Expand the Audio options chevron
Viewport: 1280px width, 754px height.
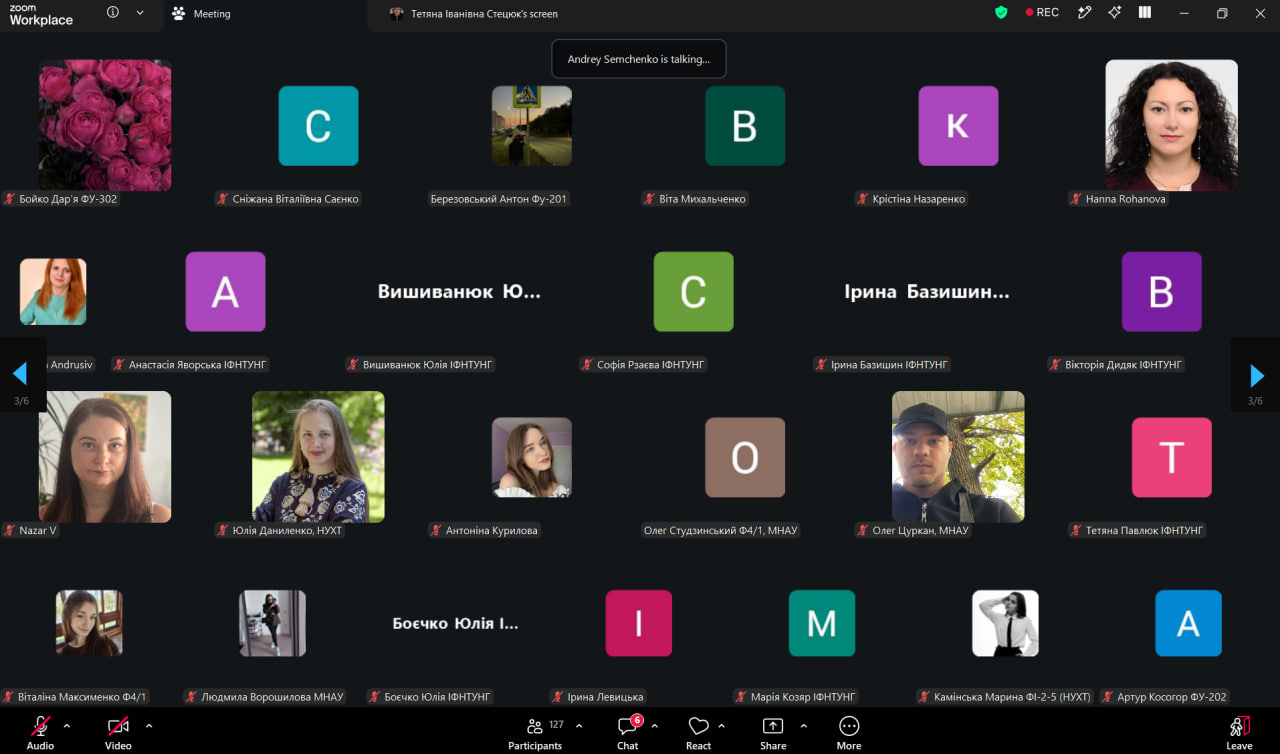tap(67, 725)
